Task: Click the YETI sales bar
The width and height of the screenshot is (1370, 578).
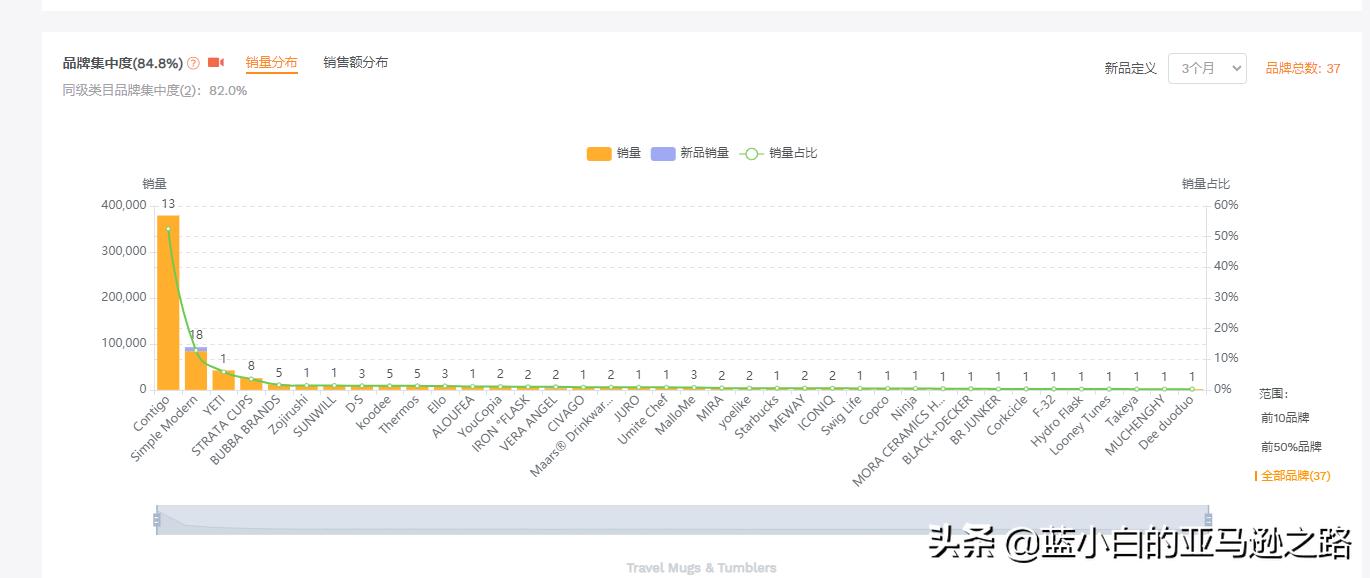Action: [x=223, y=379]
